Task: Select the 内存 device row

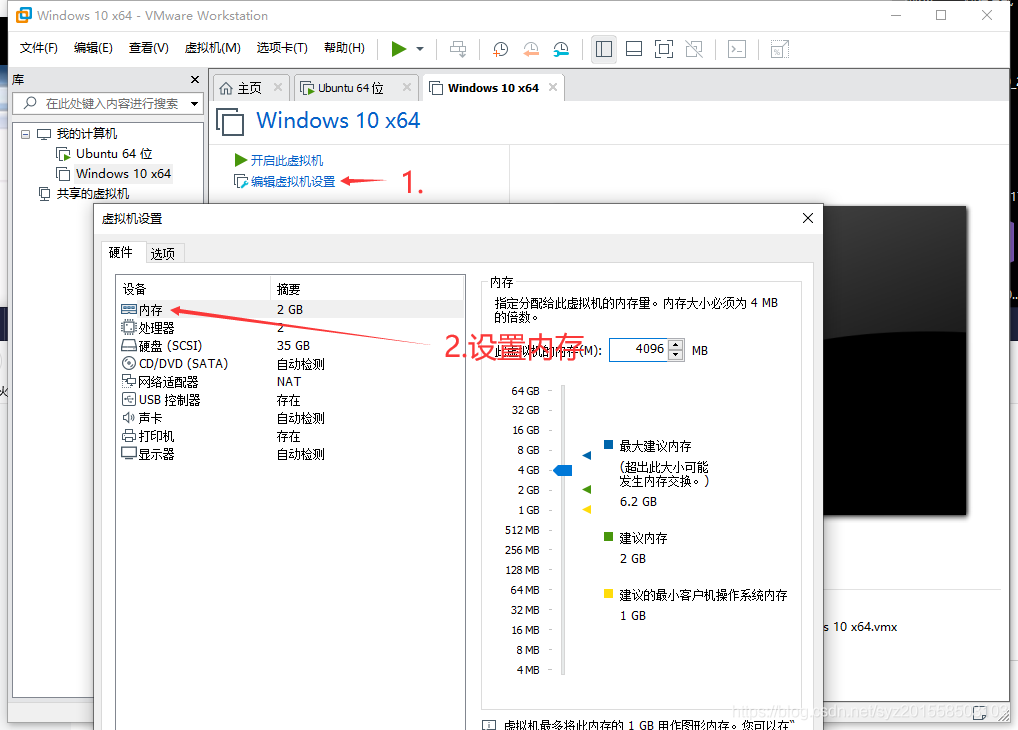Action: (290, 310)
